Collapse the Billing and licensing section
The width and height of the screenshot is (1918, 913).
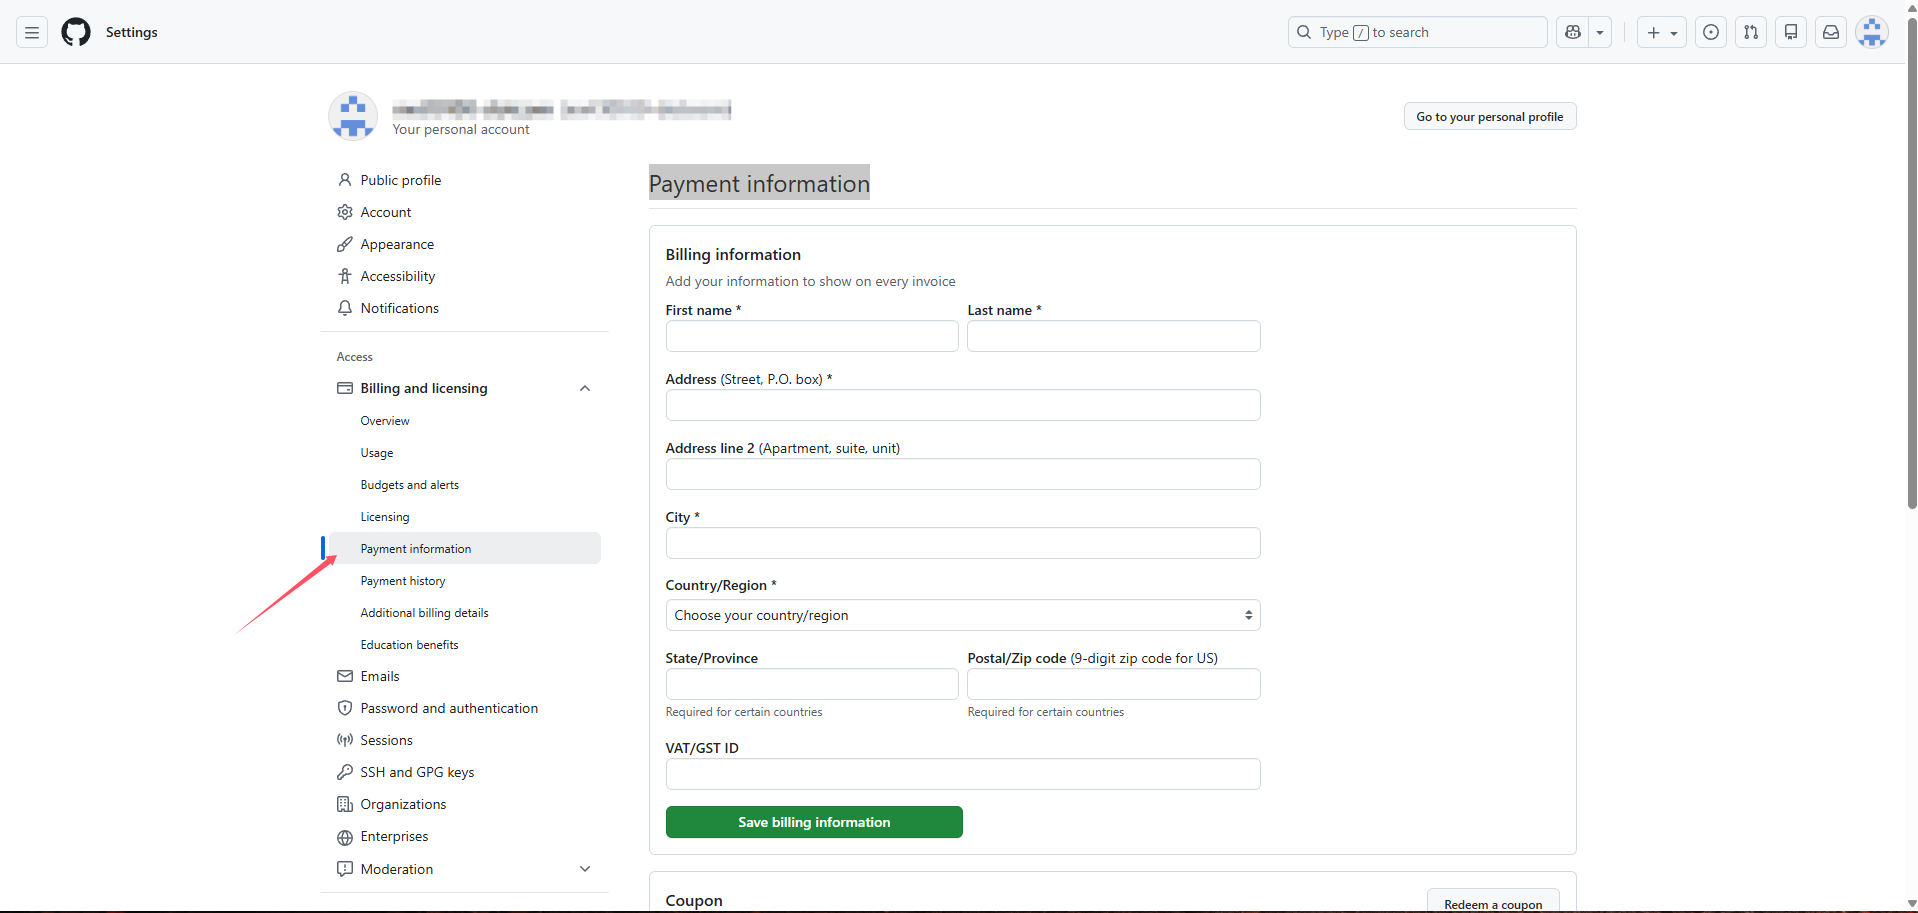point(585,388)
